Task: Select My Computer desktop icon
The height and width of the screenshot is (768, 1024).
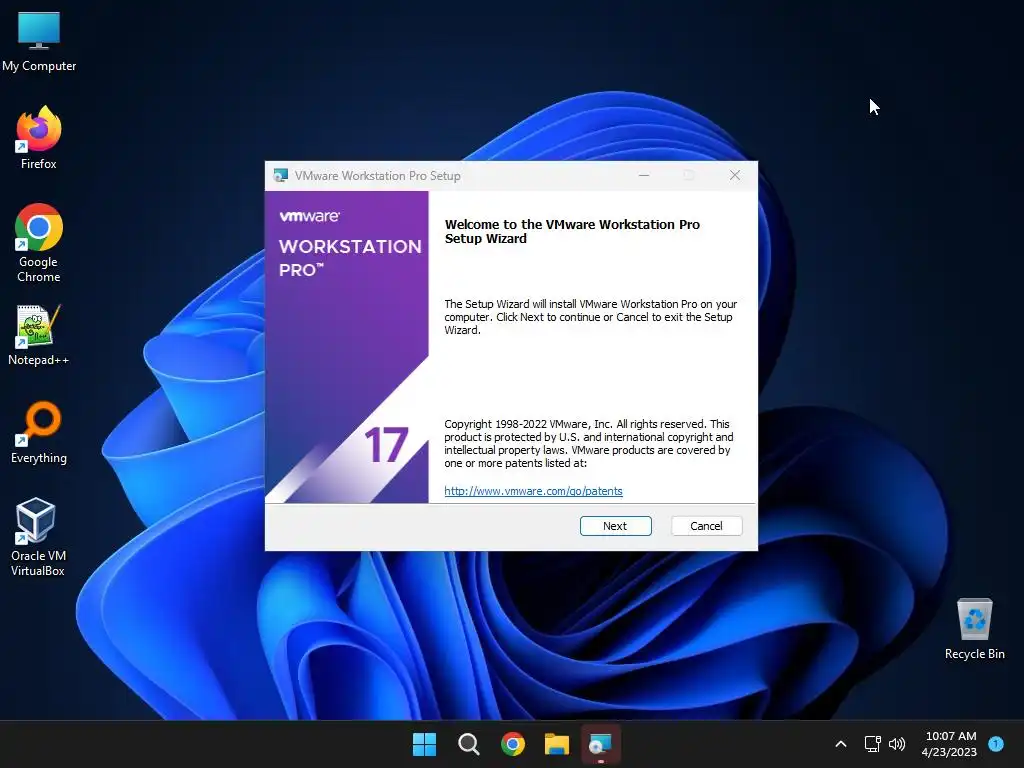Action: 39,42
